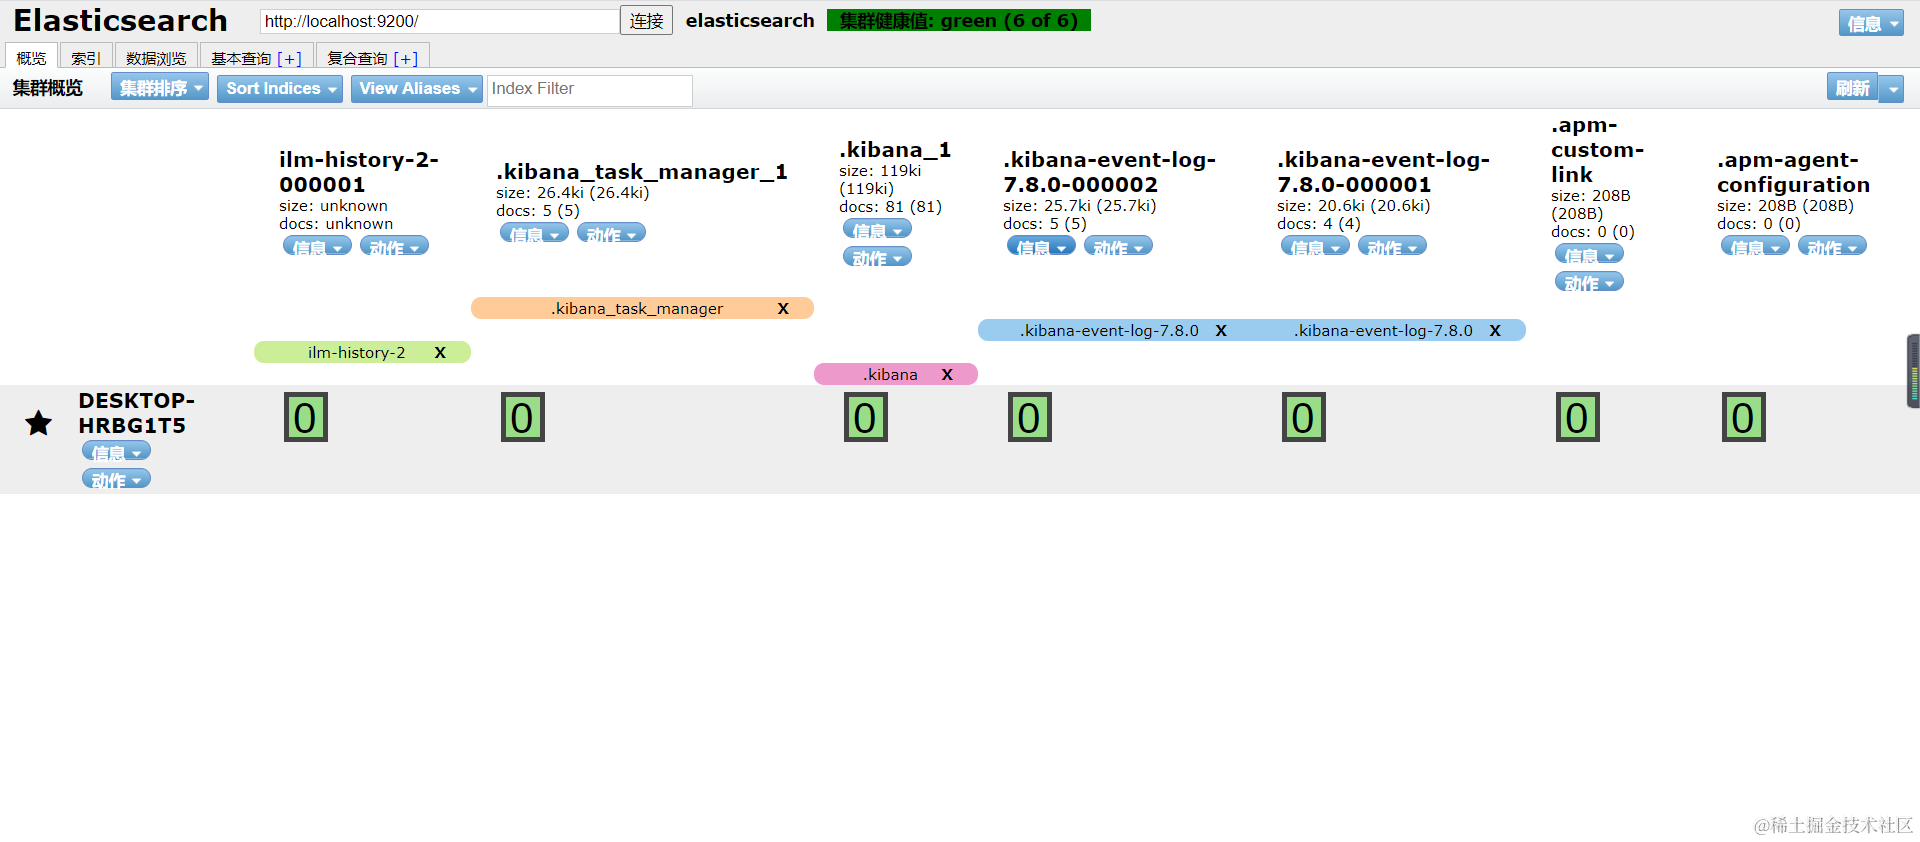Screen dimensions: 1920x842
Task: Open 动作 dropdown for .kibana-event-log-7.8.0-000002
Action: click(x=1118, y=246)
